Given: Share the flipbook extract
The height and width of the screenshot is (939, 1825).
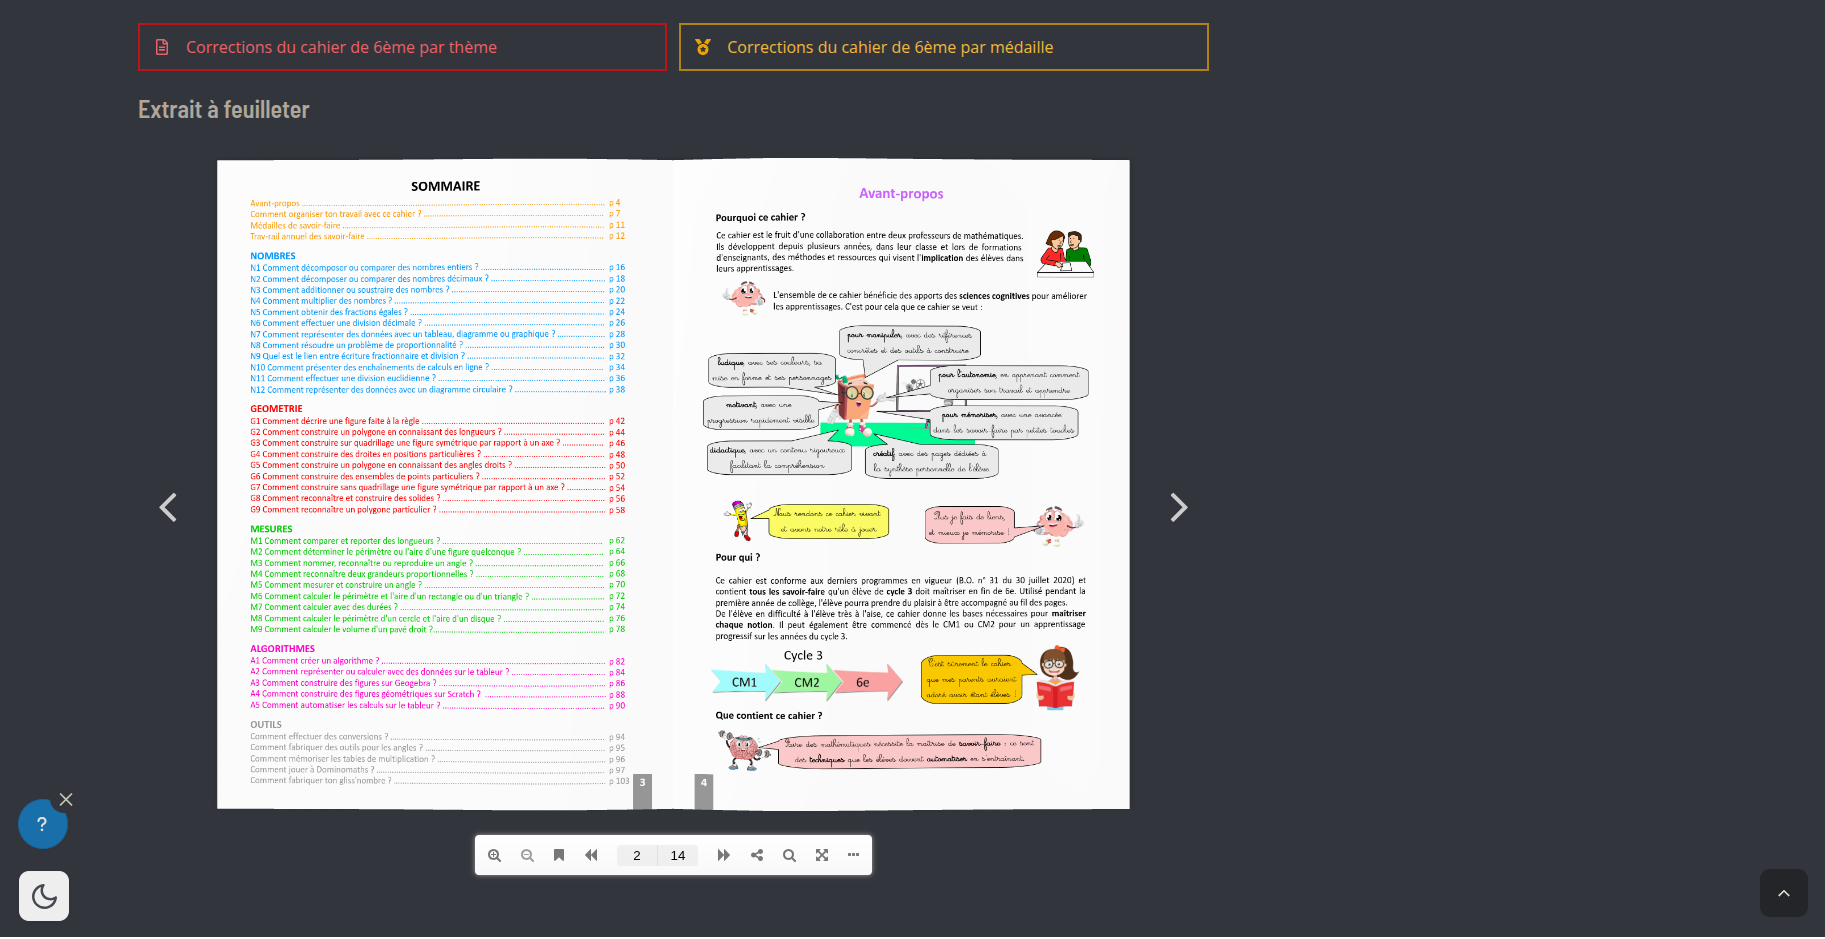Looking at the screenshot, I should coord(757,855).
